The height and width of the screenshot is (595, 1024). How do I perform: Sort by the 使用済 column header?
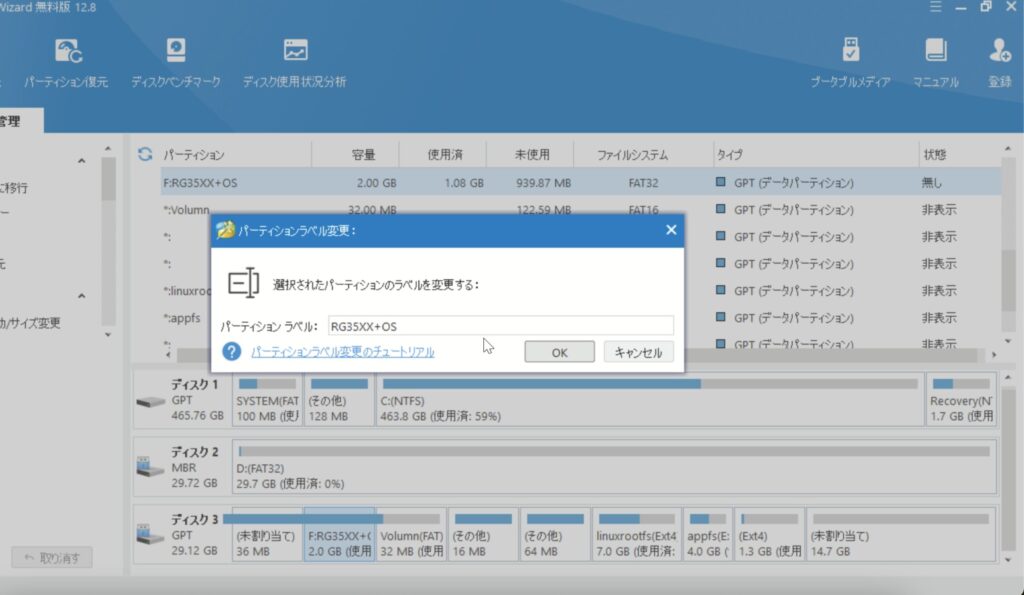click(443, 155)
